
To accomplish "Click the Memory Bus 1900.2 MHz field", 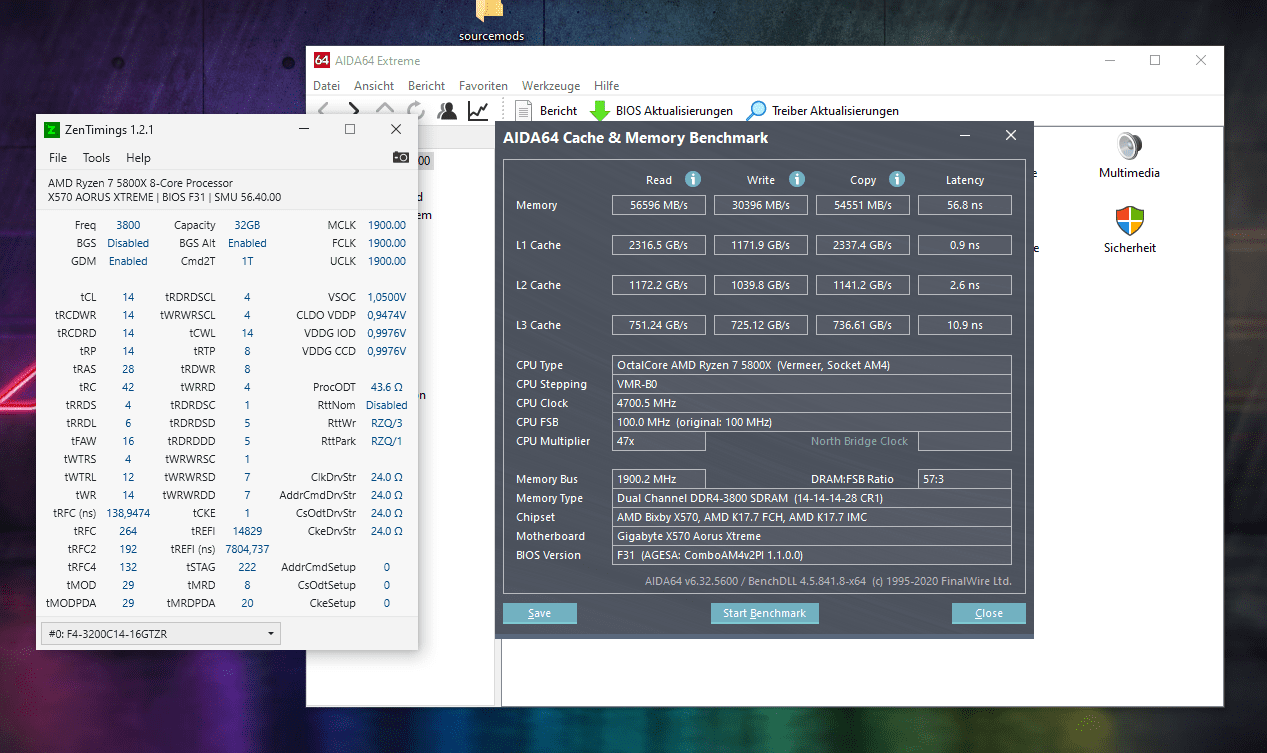I will tap(659, 479).
